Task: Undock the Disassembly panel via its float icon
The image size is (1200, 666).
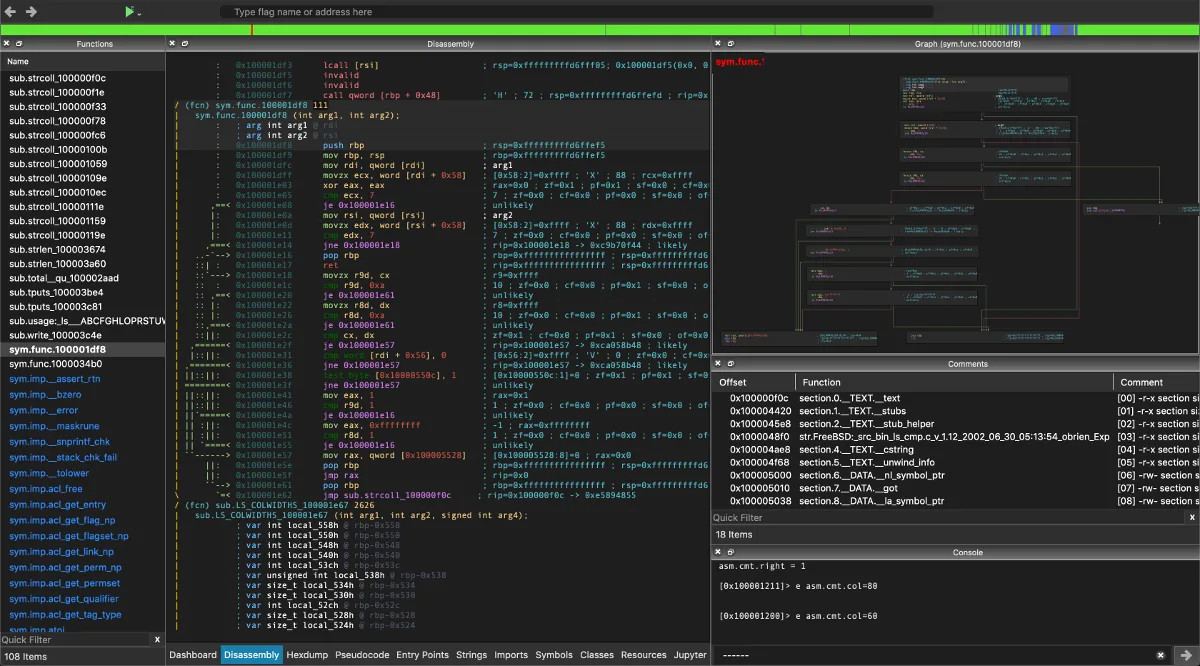Action: click(x=183, y=43)
